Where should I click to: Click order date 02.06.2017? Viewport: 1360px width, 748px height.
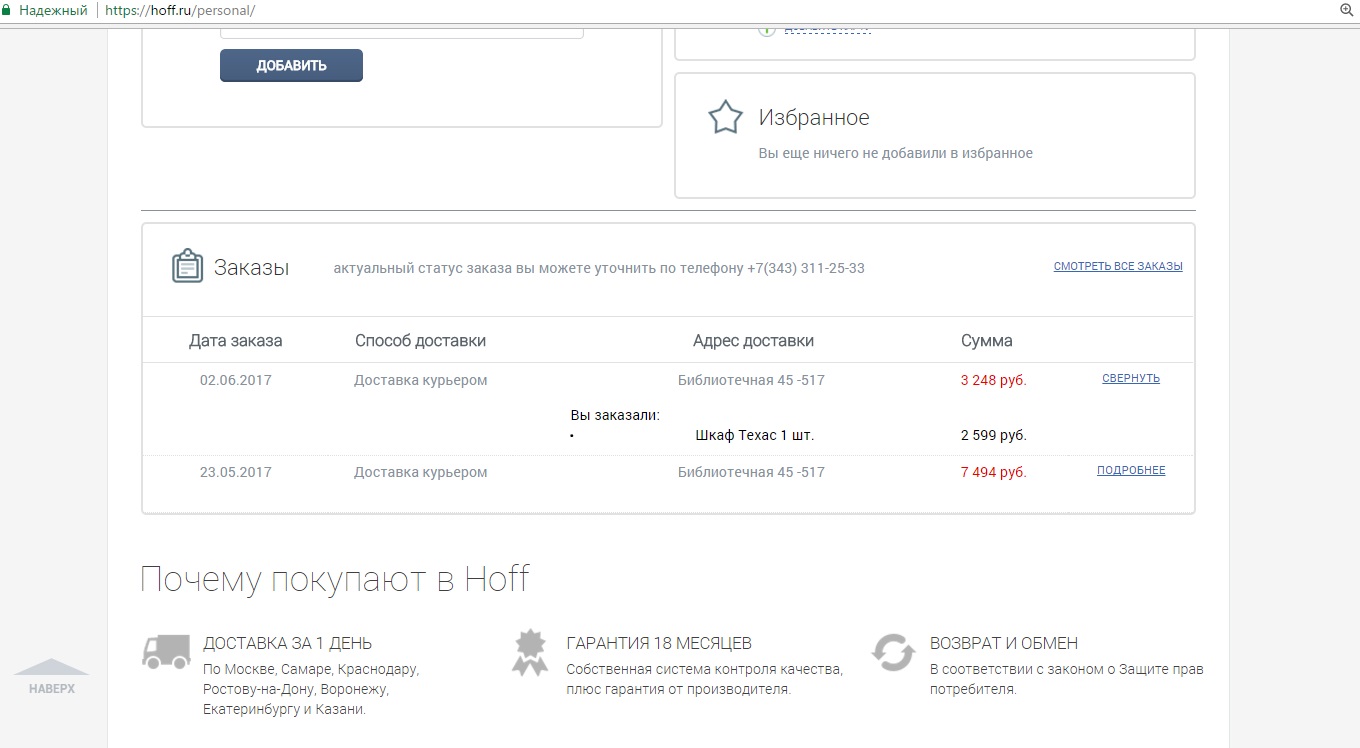click(x=235, y=380)
